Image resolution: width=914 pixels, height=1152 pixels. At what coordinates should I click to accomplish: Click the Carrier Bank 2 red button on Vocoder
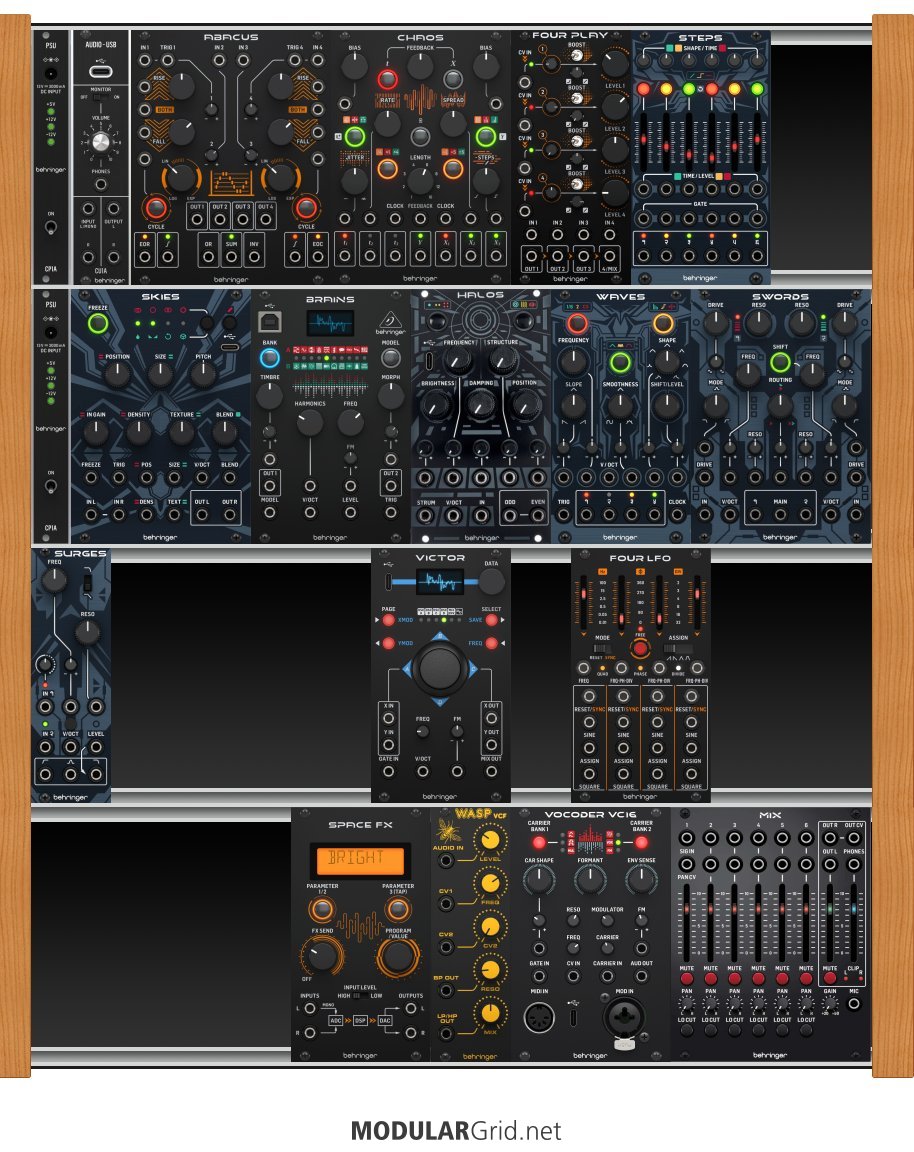click(641, 843)
